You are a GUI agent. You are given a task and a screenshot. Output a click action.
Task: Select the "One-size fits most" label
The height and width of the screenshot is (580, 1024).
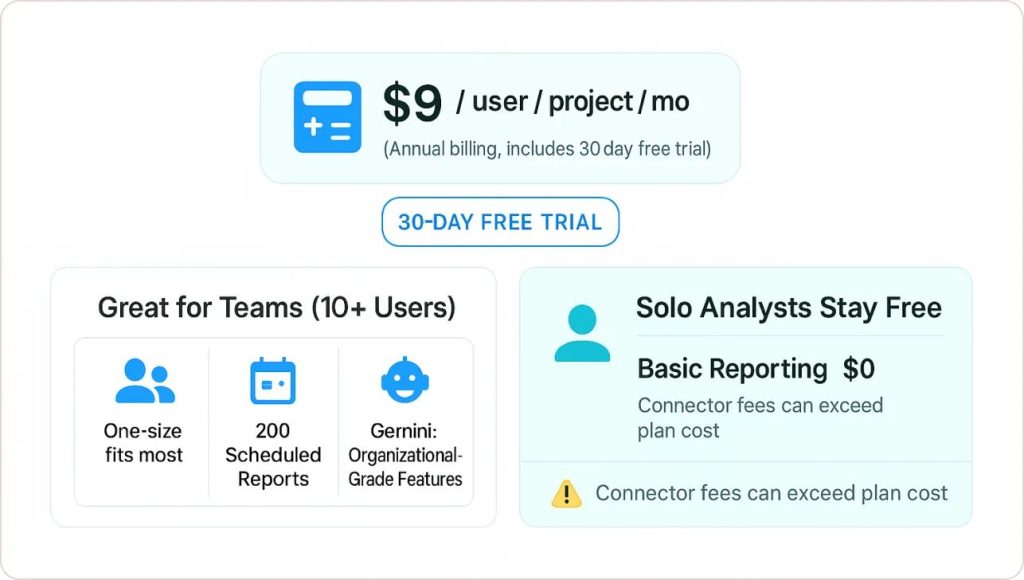coord(144,443)
